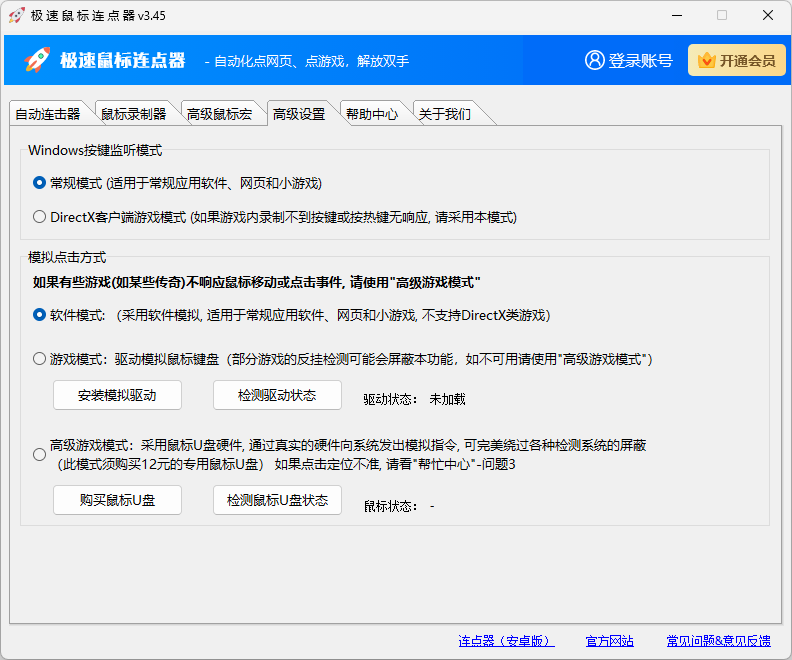Image resolution: width=792 pixels, height=660 pixels.
Task: Enable 游戏模式 driver simulation radio
Action: pos(40,358)
